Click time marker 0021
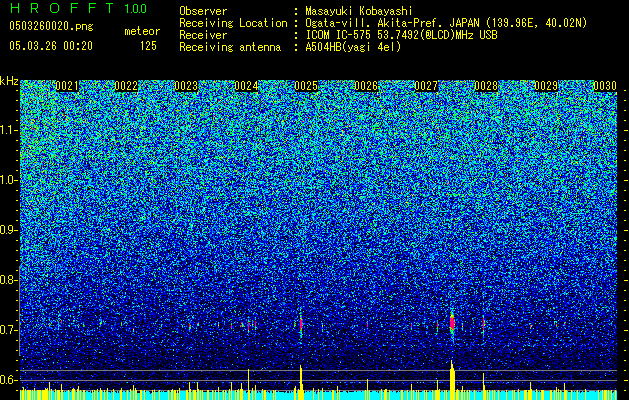The height and width of the screenshot is (400, 629). [67, 86]
